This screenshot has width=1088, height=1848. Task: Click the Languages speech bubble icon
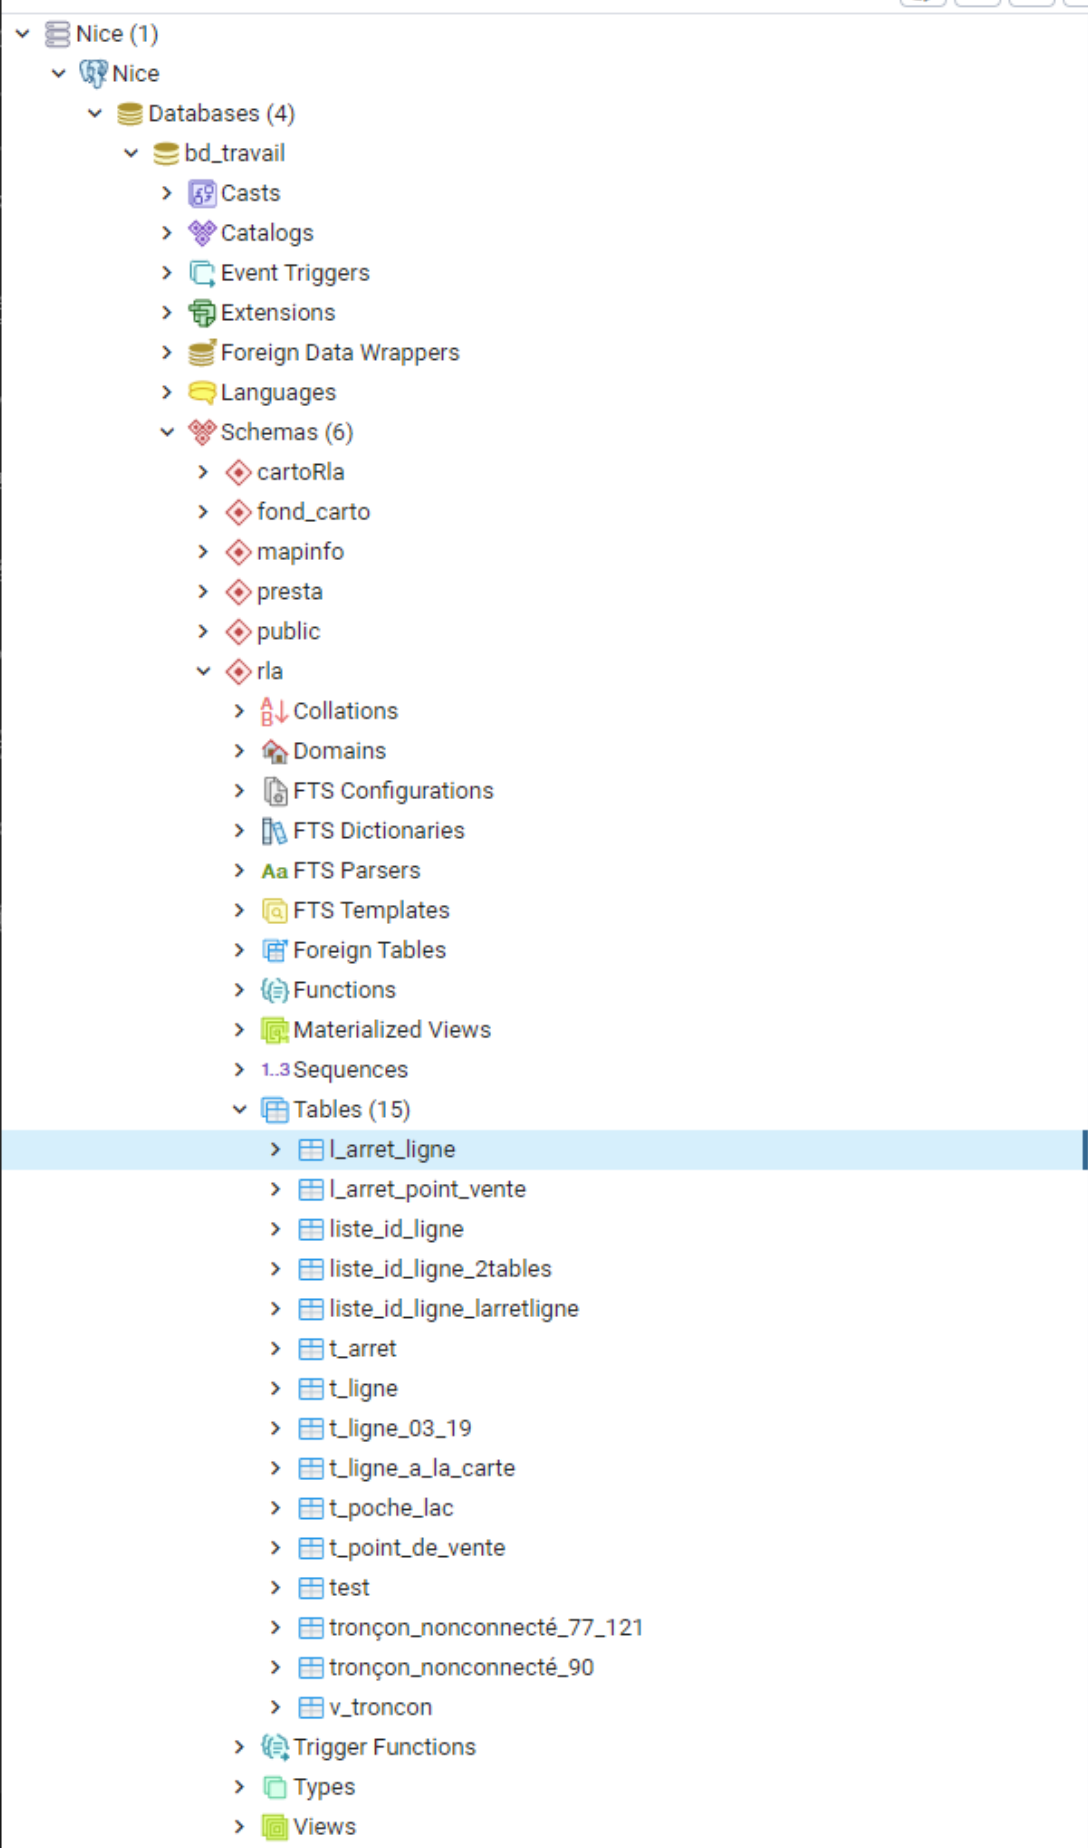coord(202,392)
